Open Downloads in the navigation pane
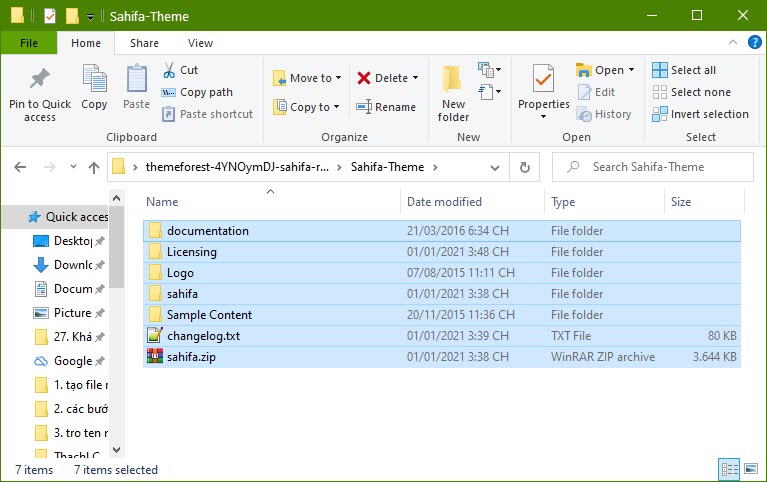This screenshot has width=767, height=482. (68, 265)
